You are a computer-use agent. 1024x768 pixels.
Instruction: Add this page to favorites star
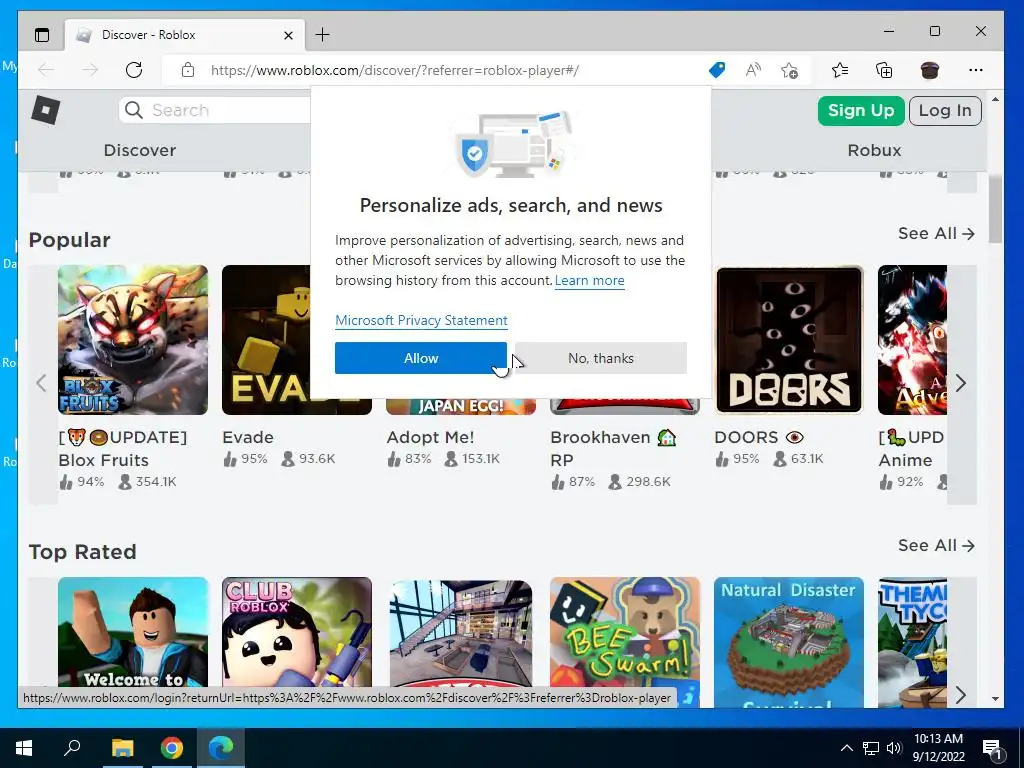tap(790, 70)
